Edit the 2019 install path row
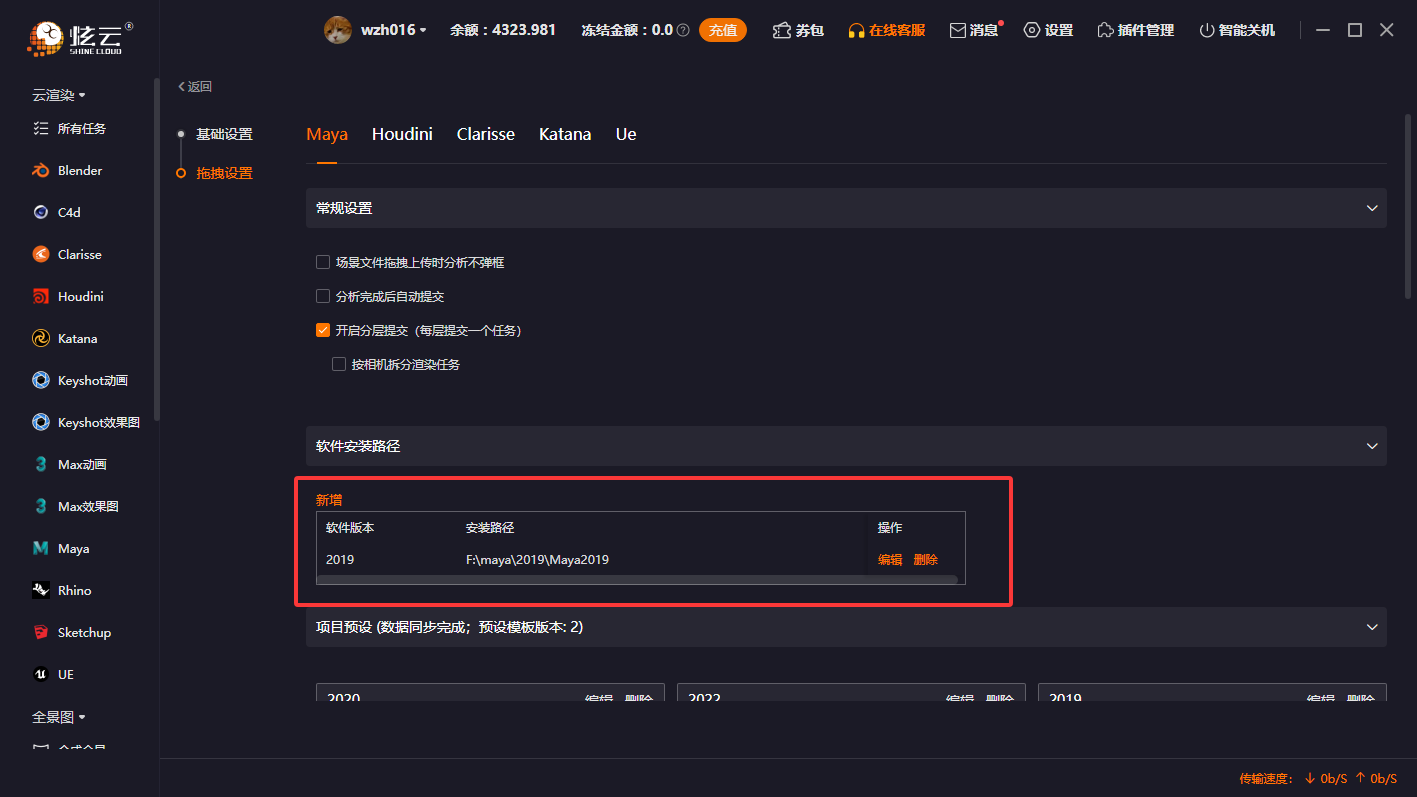Viewport: 1417px width, 797px height. click(x=890, y=560)
